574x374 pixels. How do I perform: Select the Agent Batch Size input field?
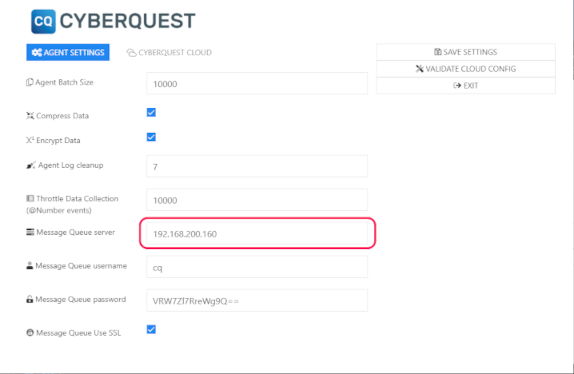pos(257,83)
